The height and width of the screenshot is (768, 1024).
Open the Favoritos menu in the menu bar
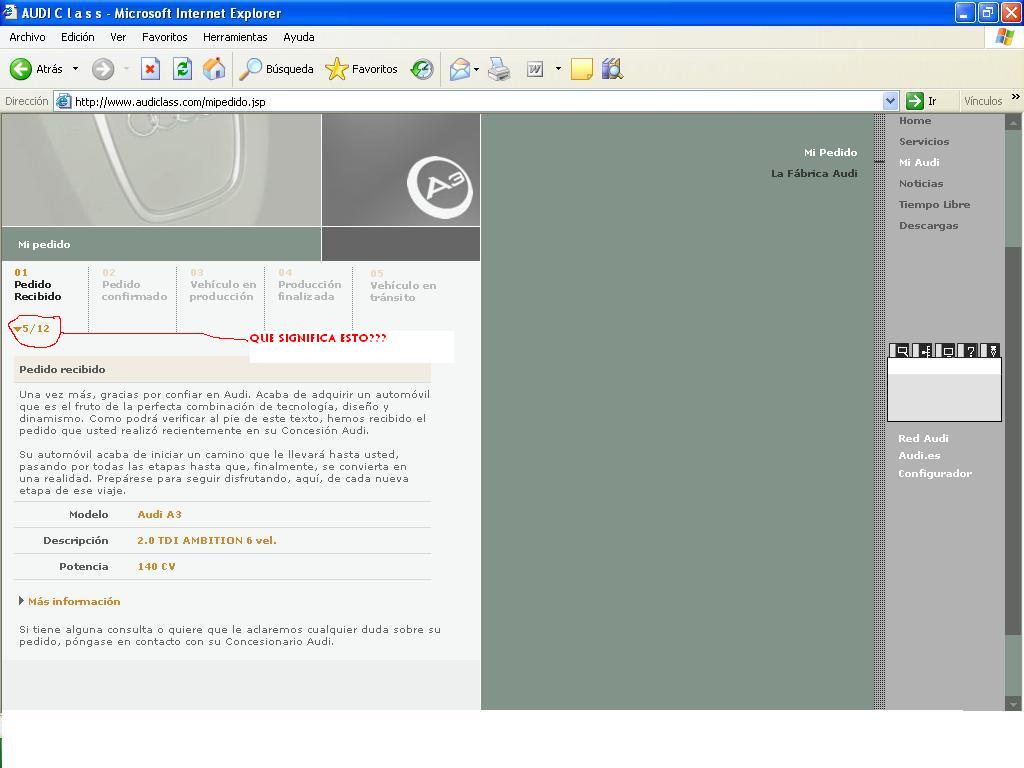coord(165,37)
